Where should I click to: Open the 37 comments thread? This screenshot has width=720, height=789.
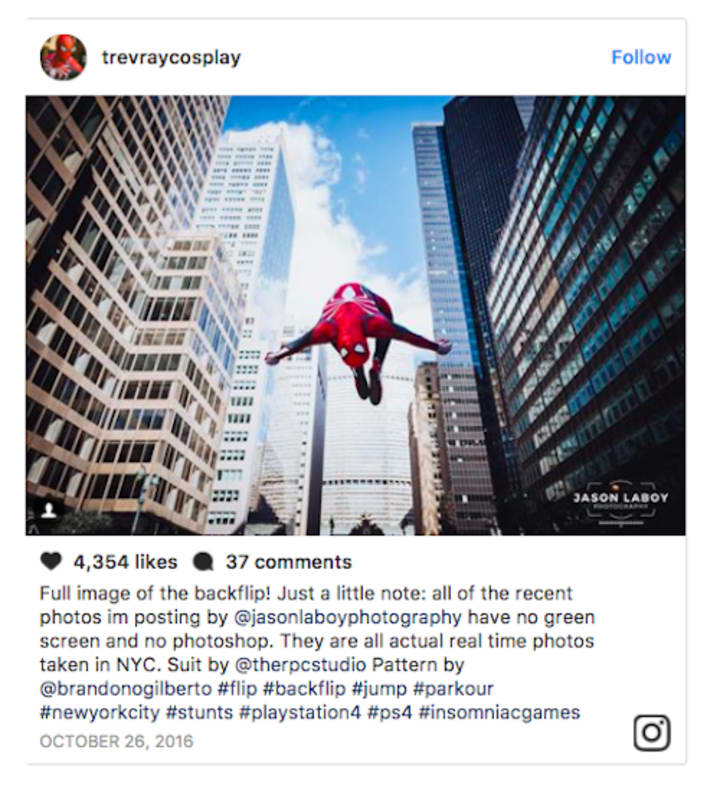click(x=288, y=562)
